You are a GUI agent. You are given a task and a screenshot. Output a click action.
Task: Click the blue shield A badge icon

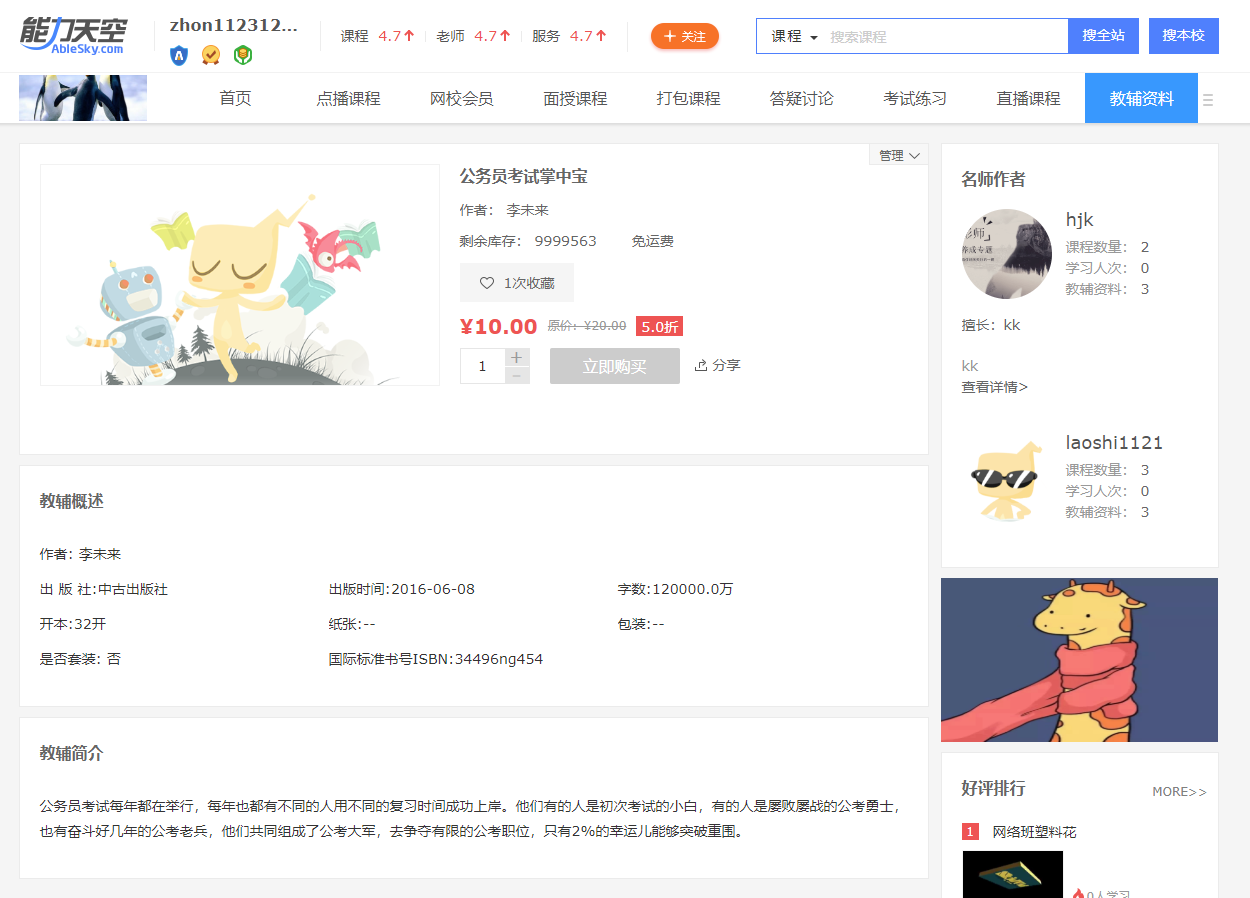point(179,55)
